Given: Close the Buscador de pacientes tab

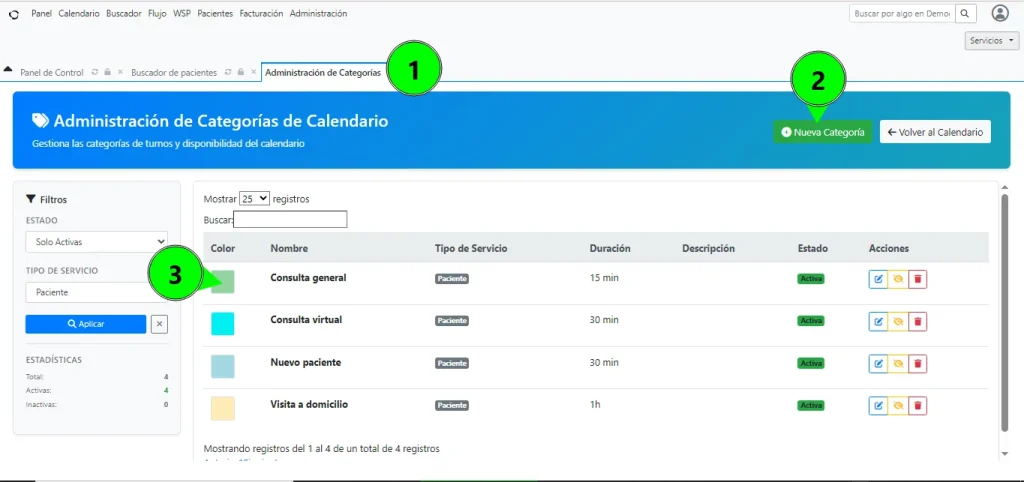Looking at the screenshot, I should click(253, 72).
